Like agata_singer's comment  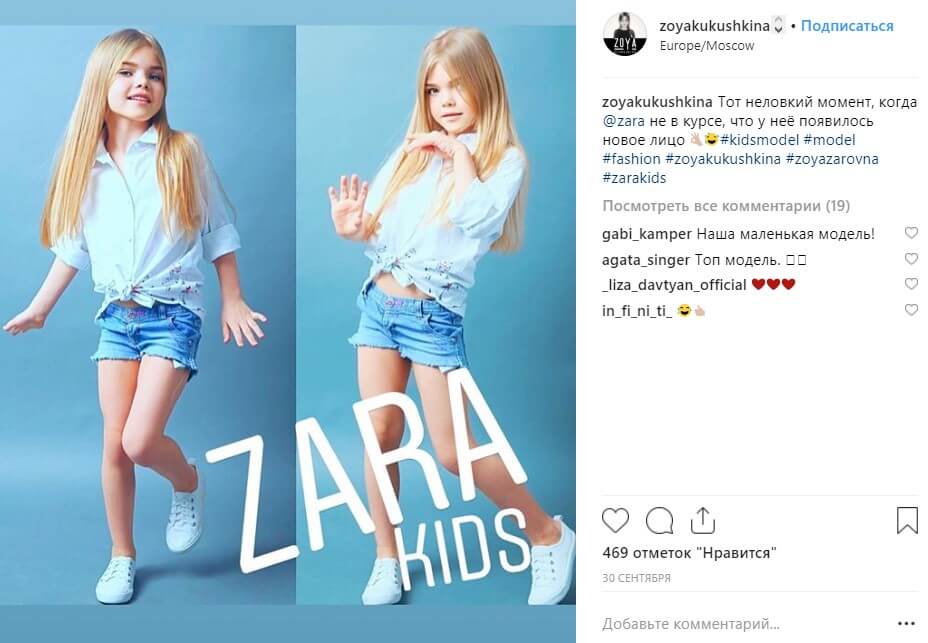tap(911, 259)
